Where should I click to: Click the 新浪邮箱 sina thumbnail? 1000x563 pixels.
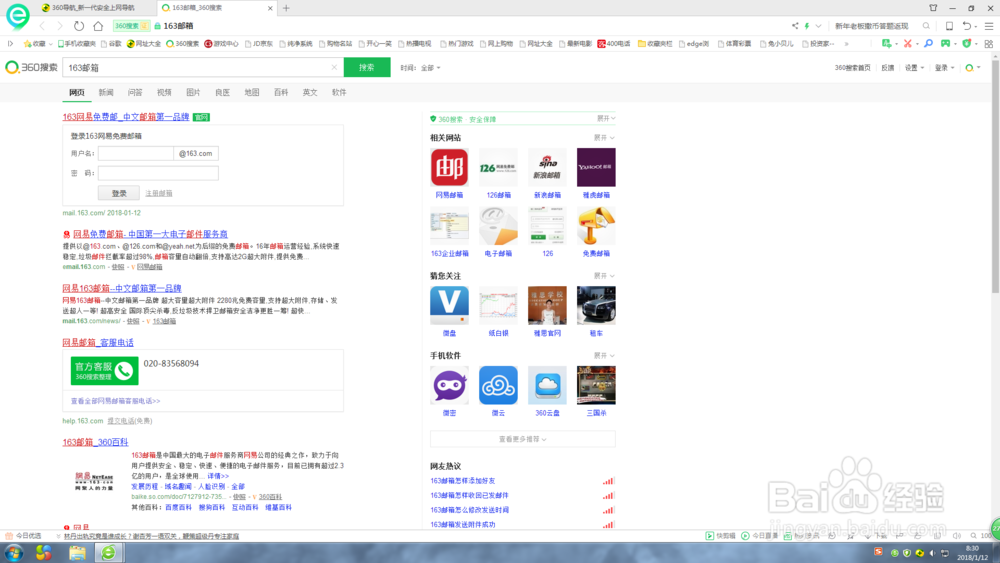tap(547, 167)
